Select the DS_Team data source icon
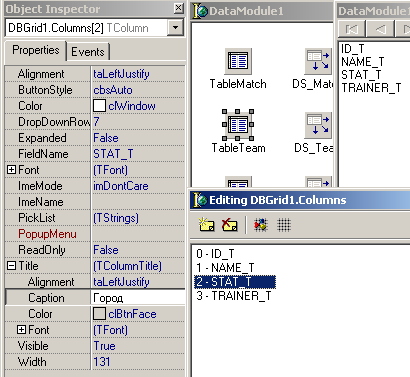 pos(318,125)
